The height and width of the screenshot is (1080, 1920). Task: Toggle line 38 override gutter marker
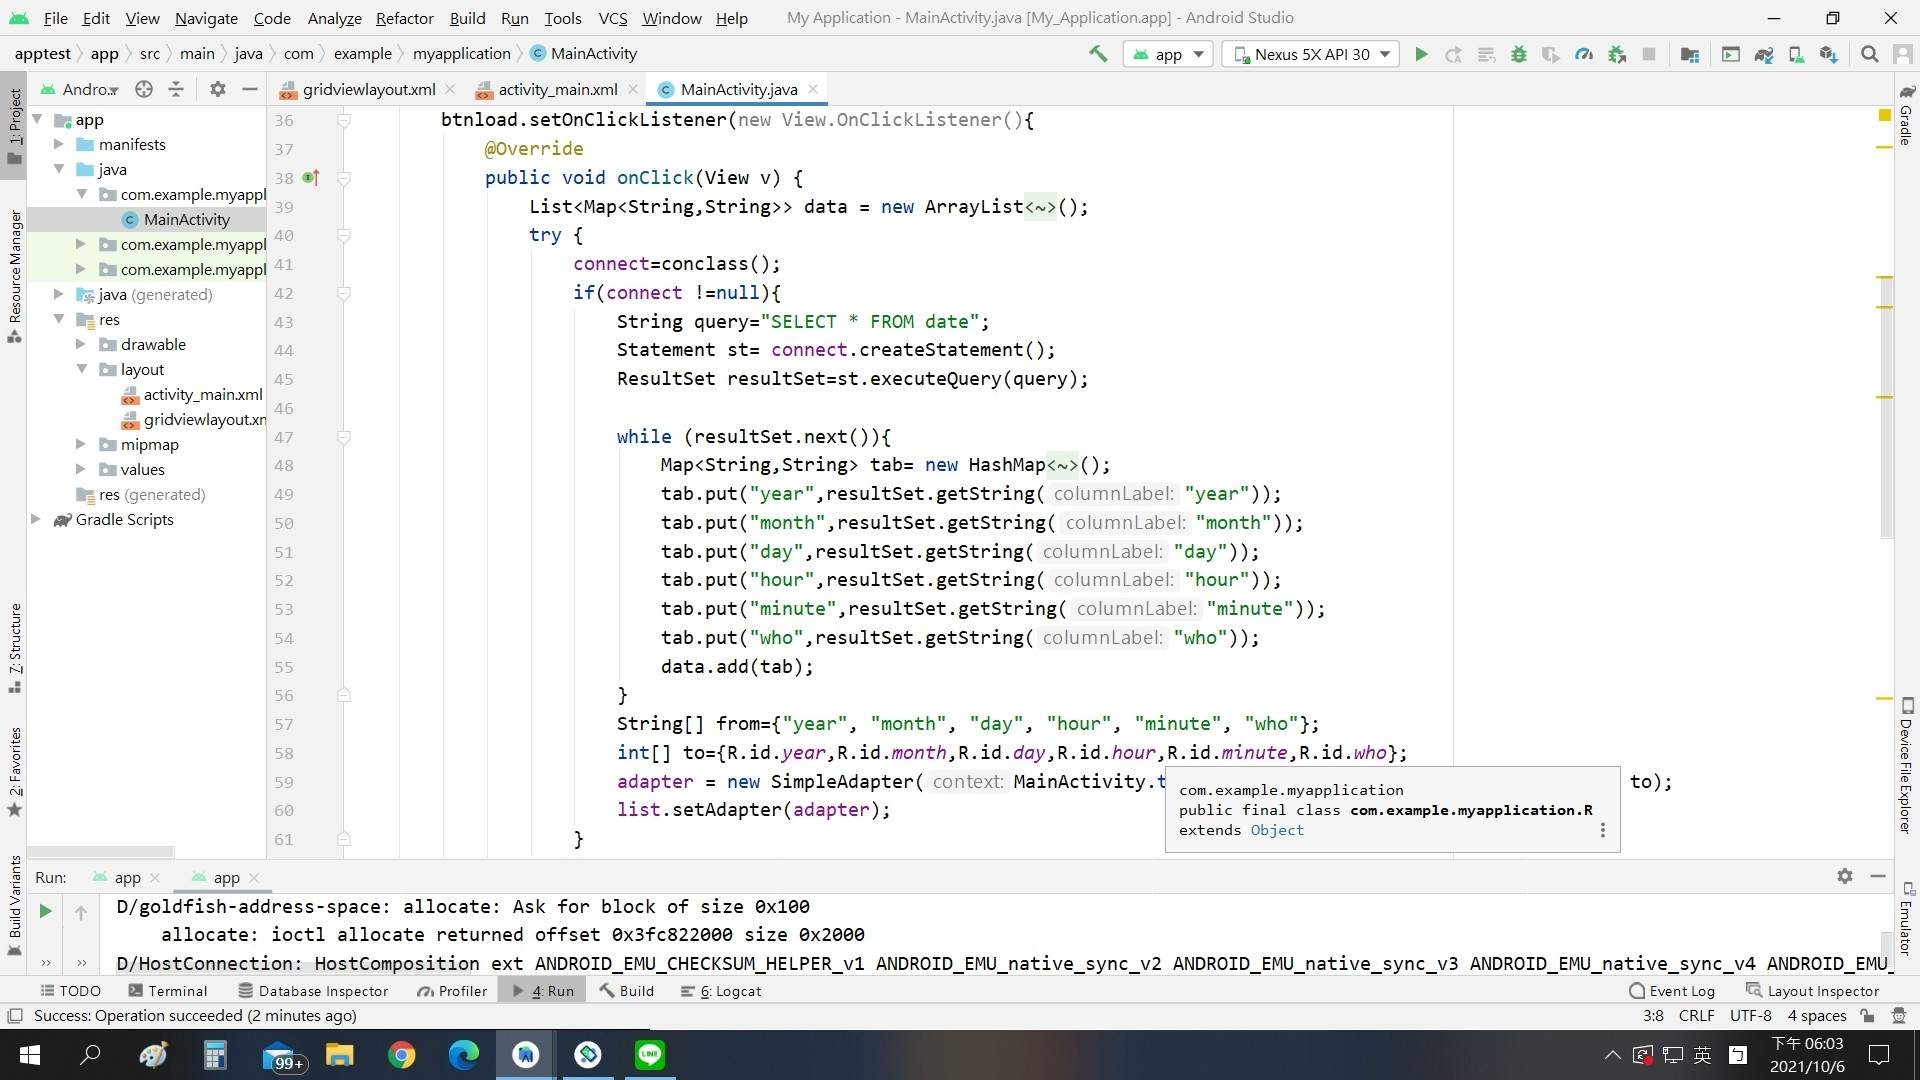pyautogui.click(x=311, y=178)
